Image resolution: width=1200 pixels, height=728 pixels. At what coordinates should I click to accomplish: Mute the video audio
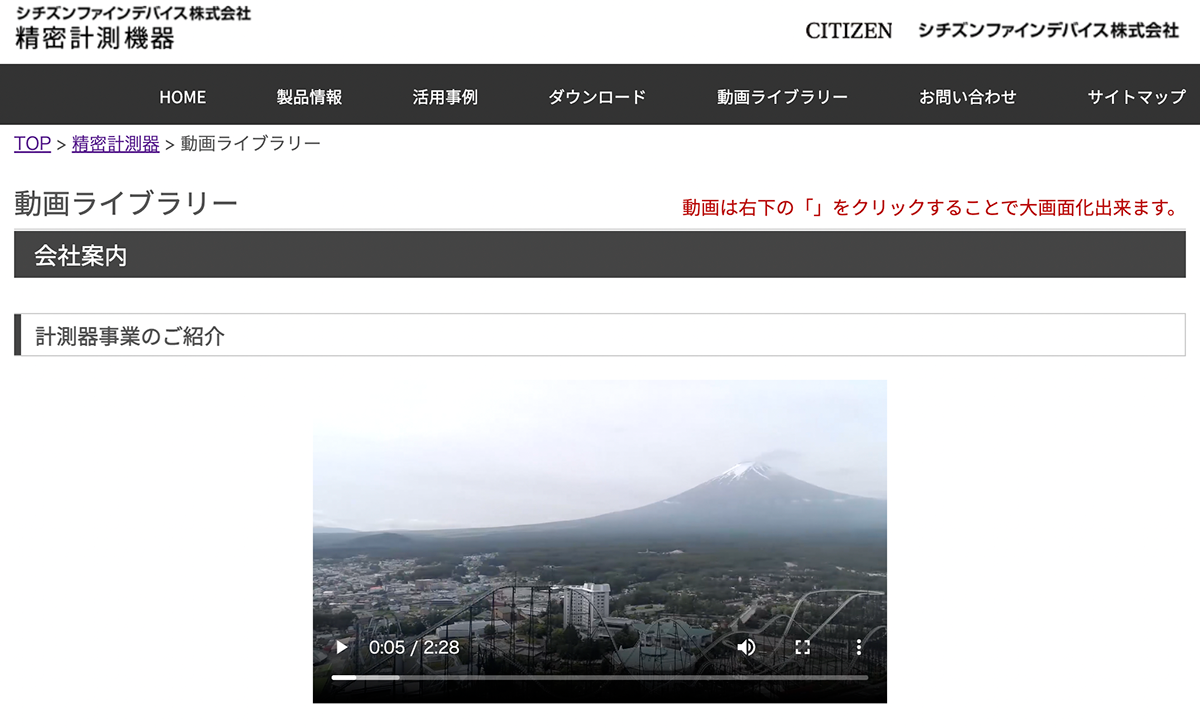pos(746,647)
